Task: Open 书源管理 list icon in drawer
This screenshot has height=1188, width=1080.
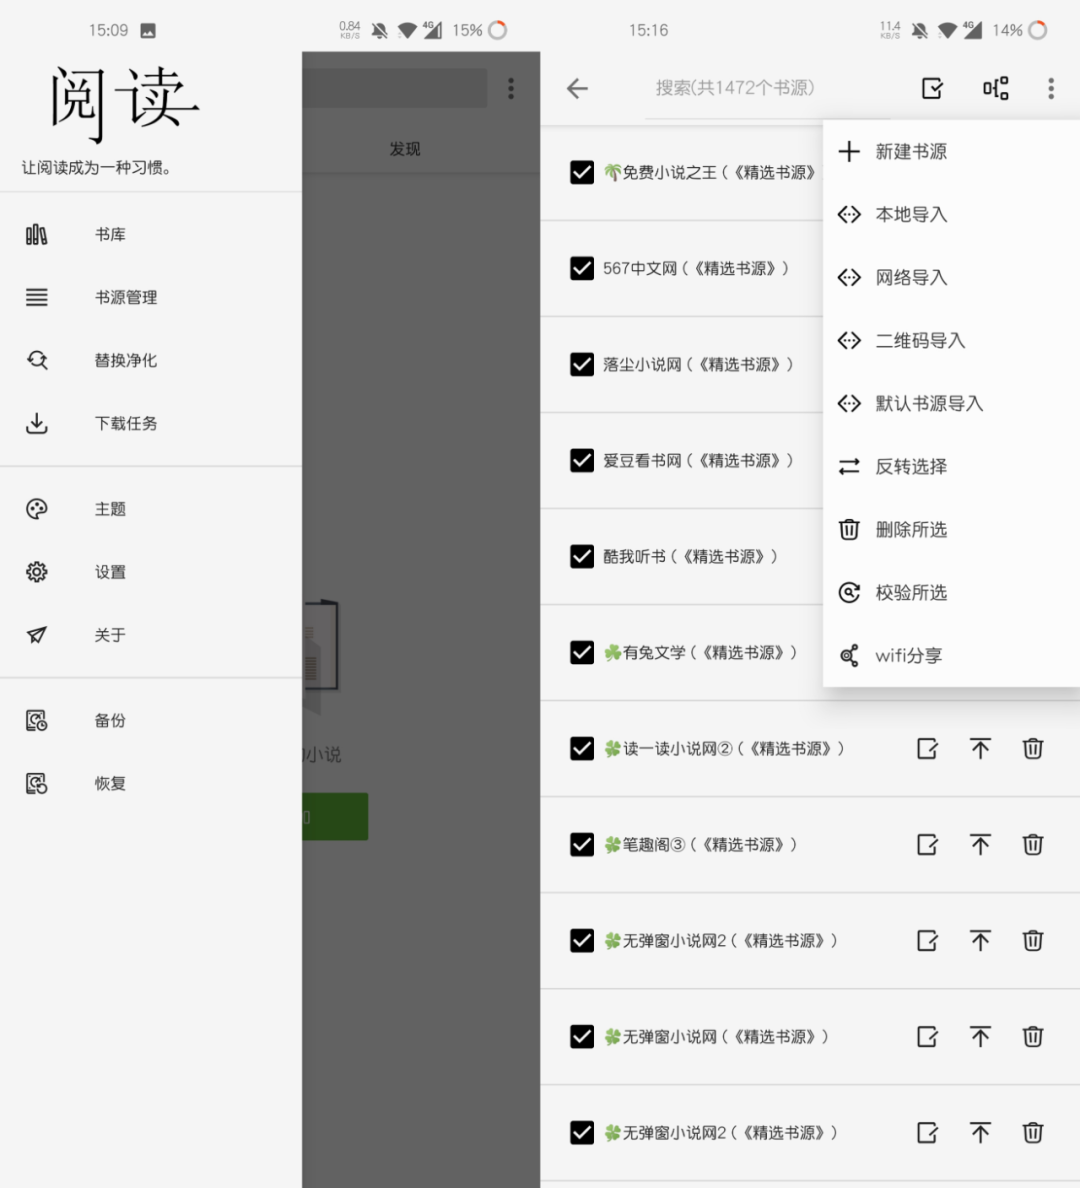Action: tap(36, 297)
